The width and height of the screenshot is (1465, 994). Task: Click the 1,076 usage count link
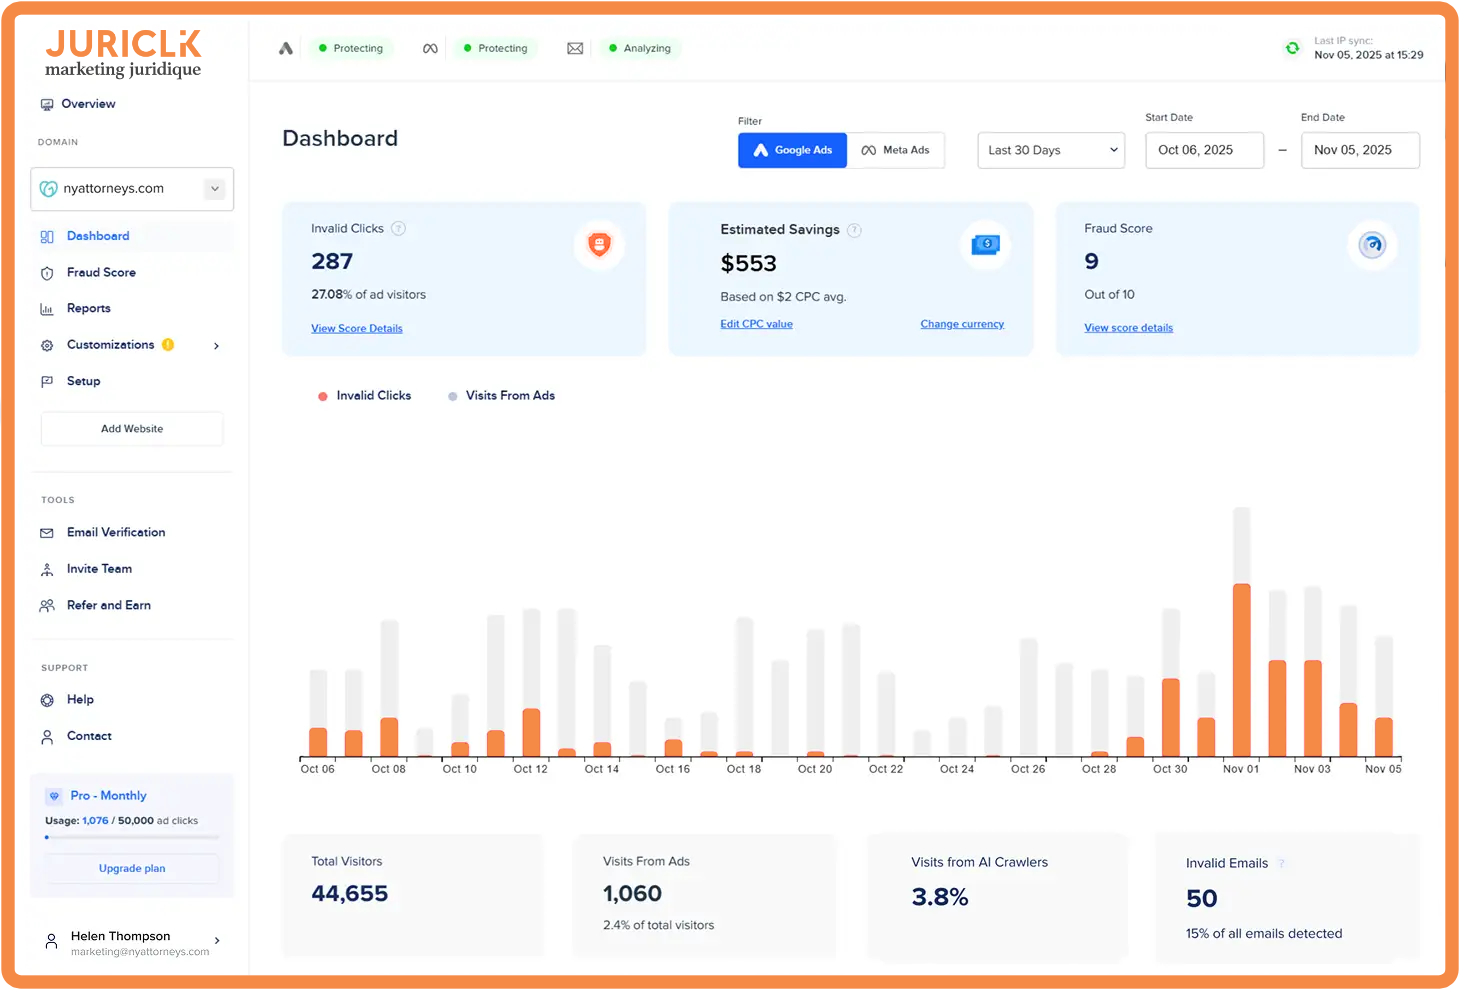click(95, 821)
